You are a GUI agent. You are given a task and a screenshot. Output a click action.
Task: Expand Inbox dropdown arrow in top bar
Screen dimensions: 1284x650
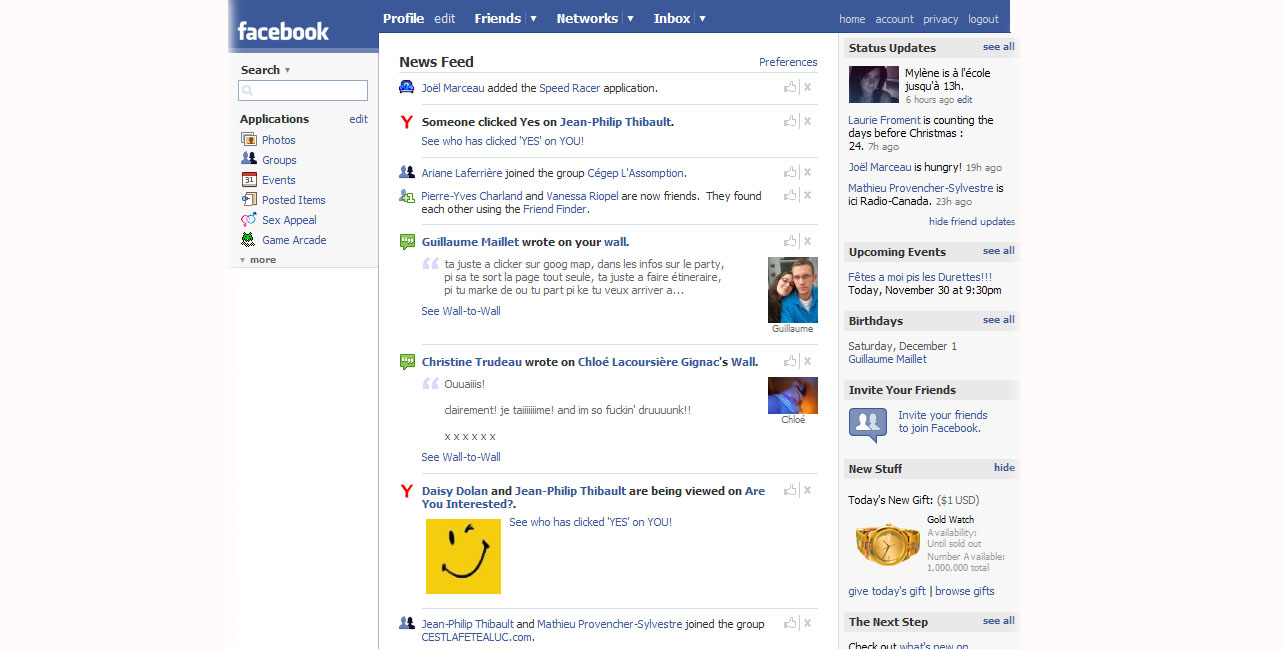[702, 18]
